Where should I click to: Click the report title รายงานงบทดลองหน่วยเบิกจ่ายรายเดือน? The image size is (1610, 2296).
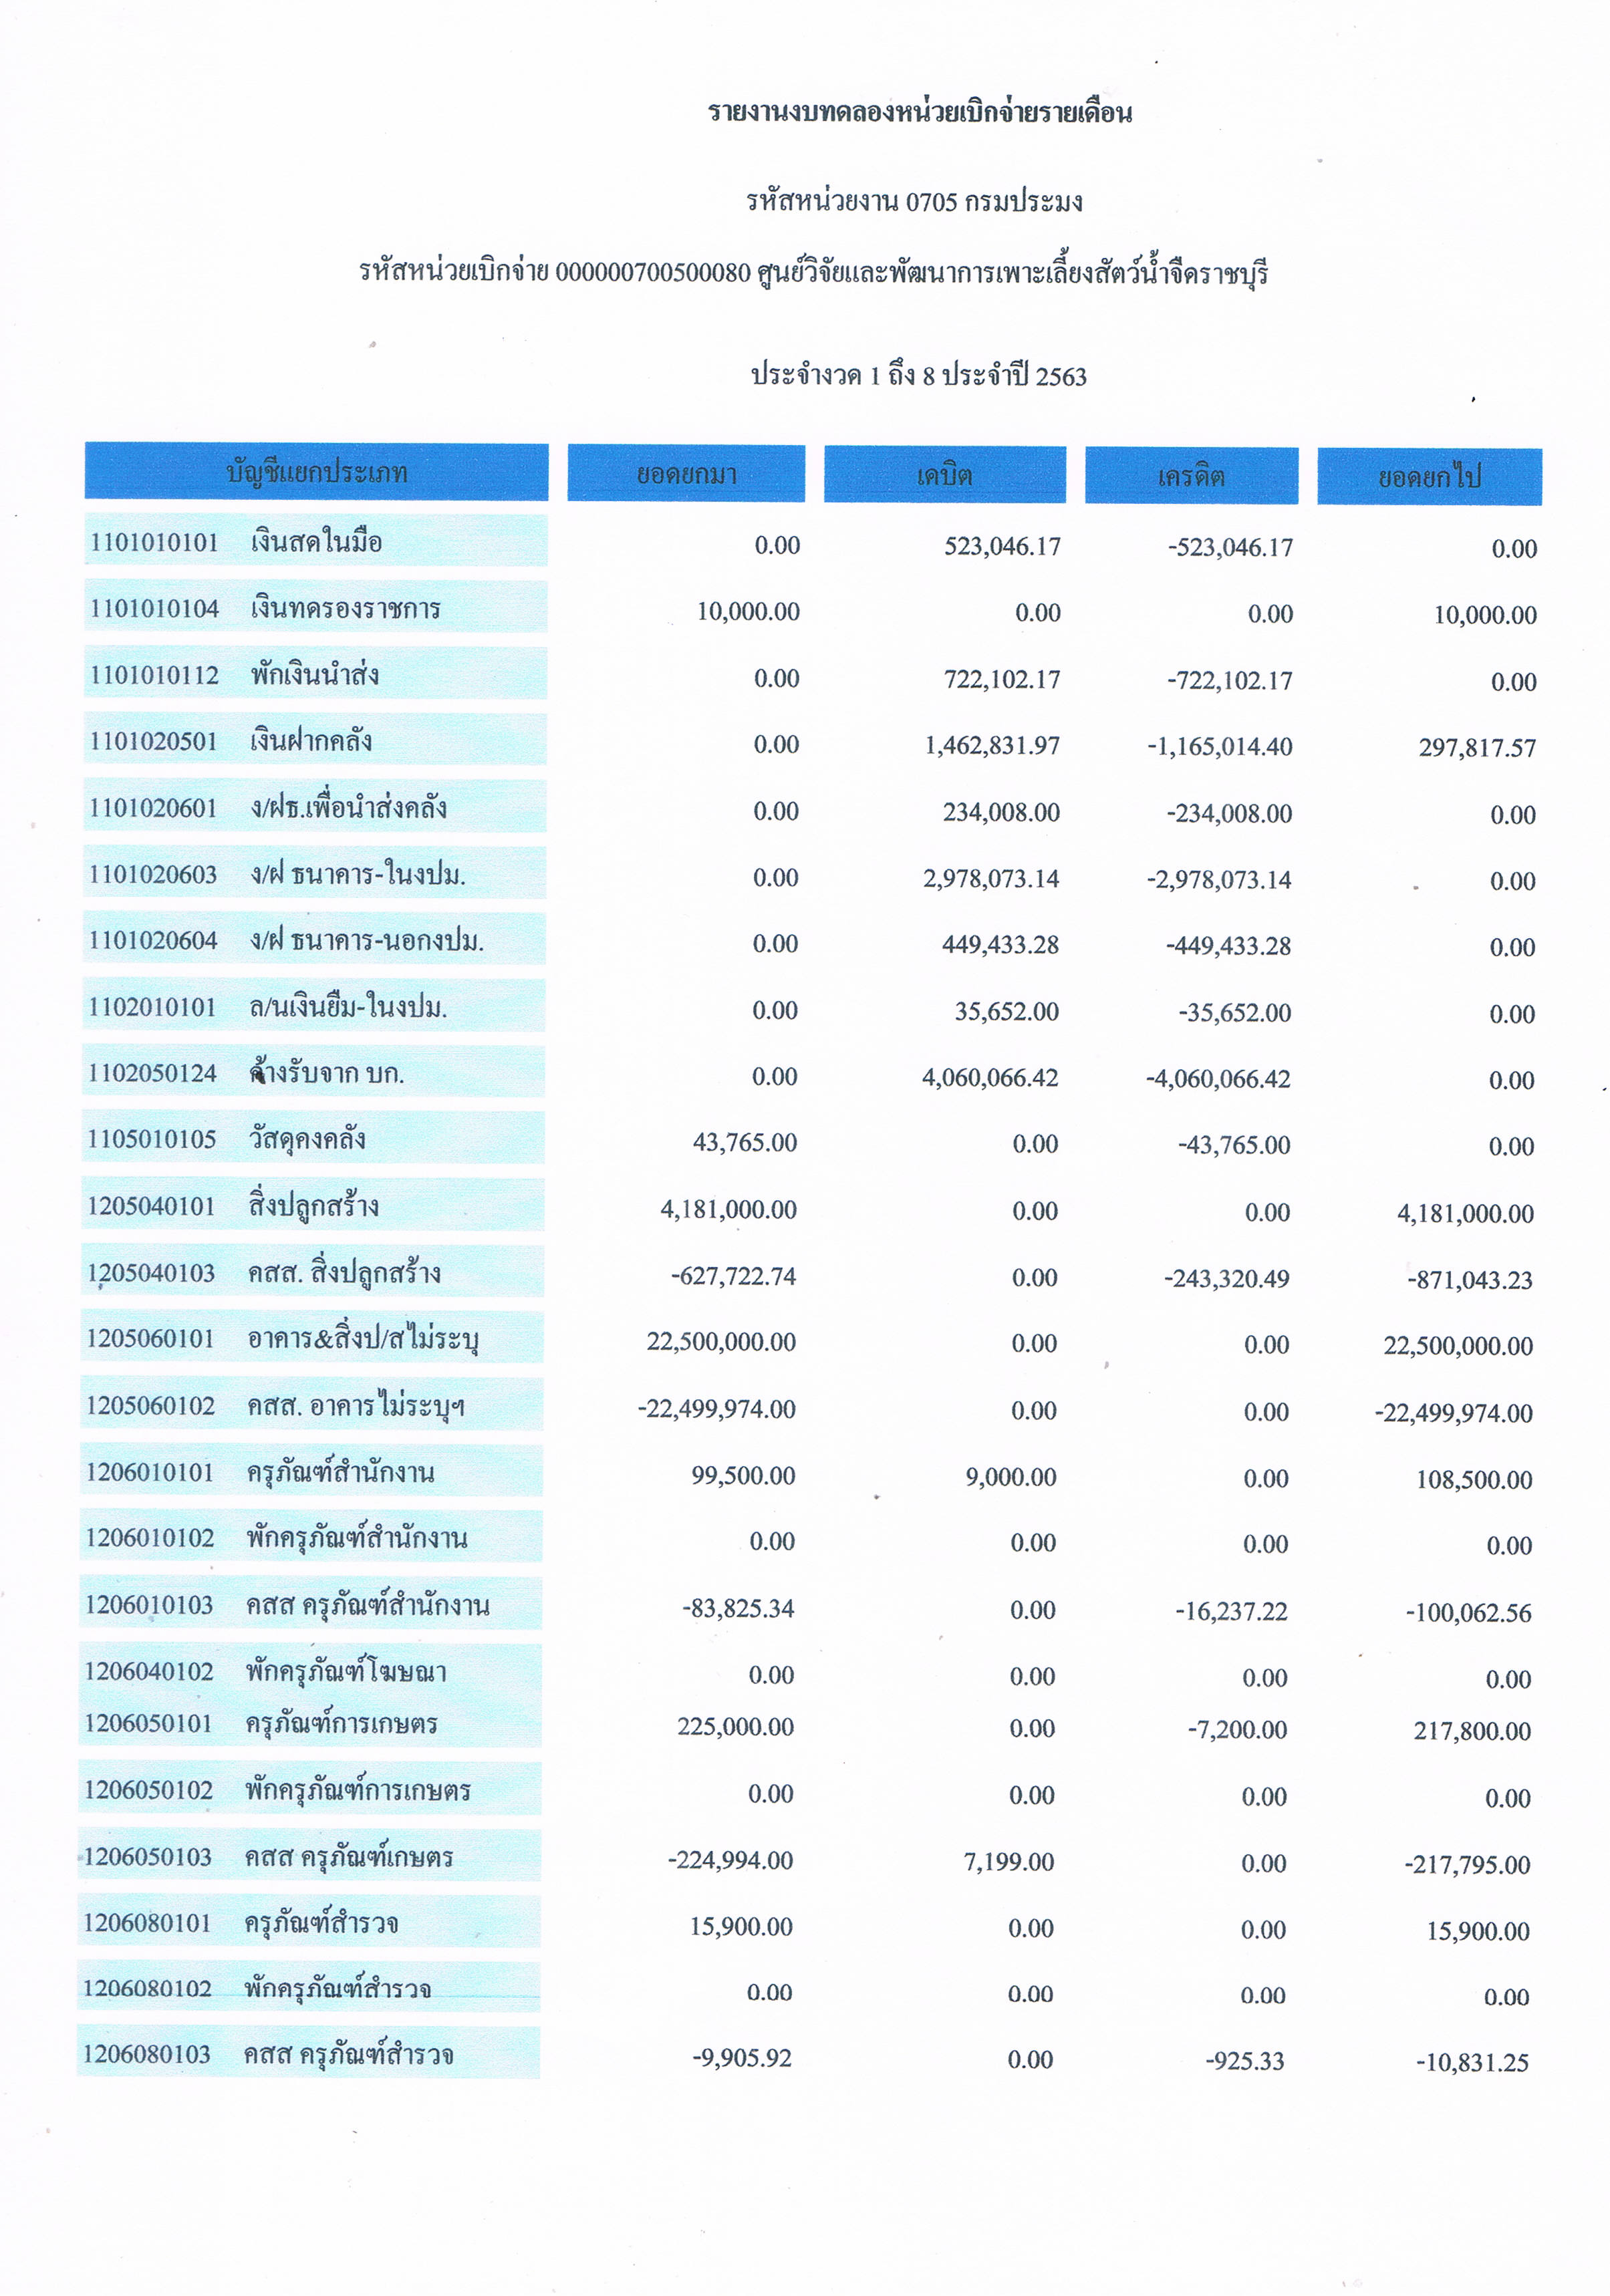pyautogui.click(x=919, y=112)
